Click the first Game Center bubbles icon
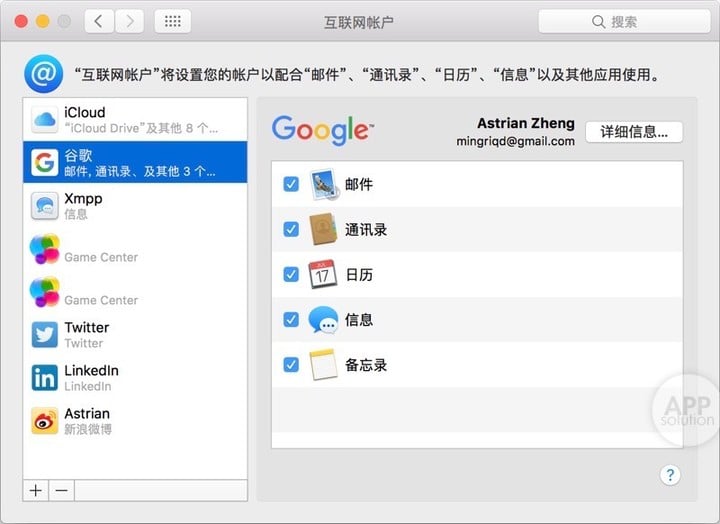This screenshot has width=720, height=524. [45, 248]
